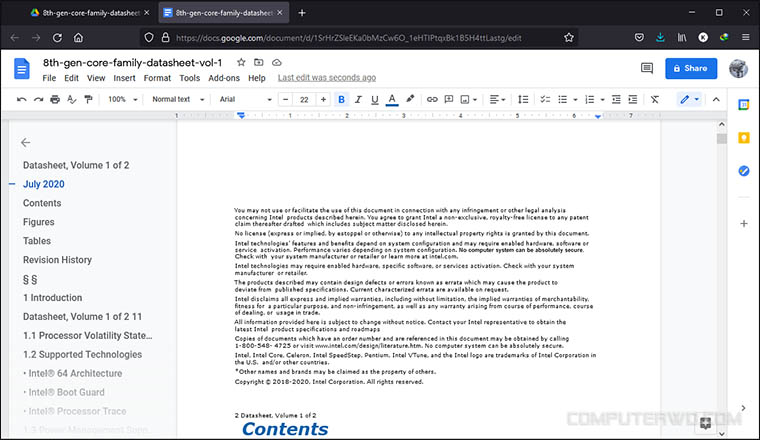
Task: Open the editing mode dropdown
Action: tap(689, 99)
